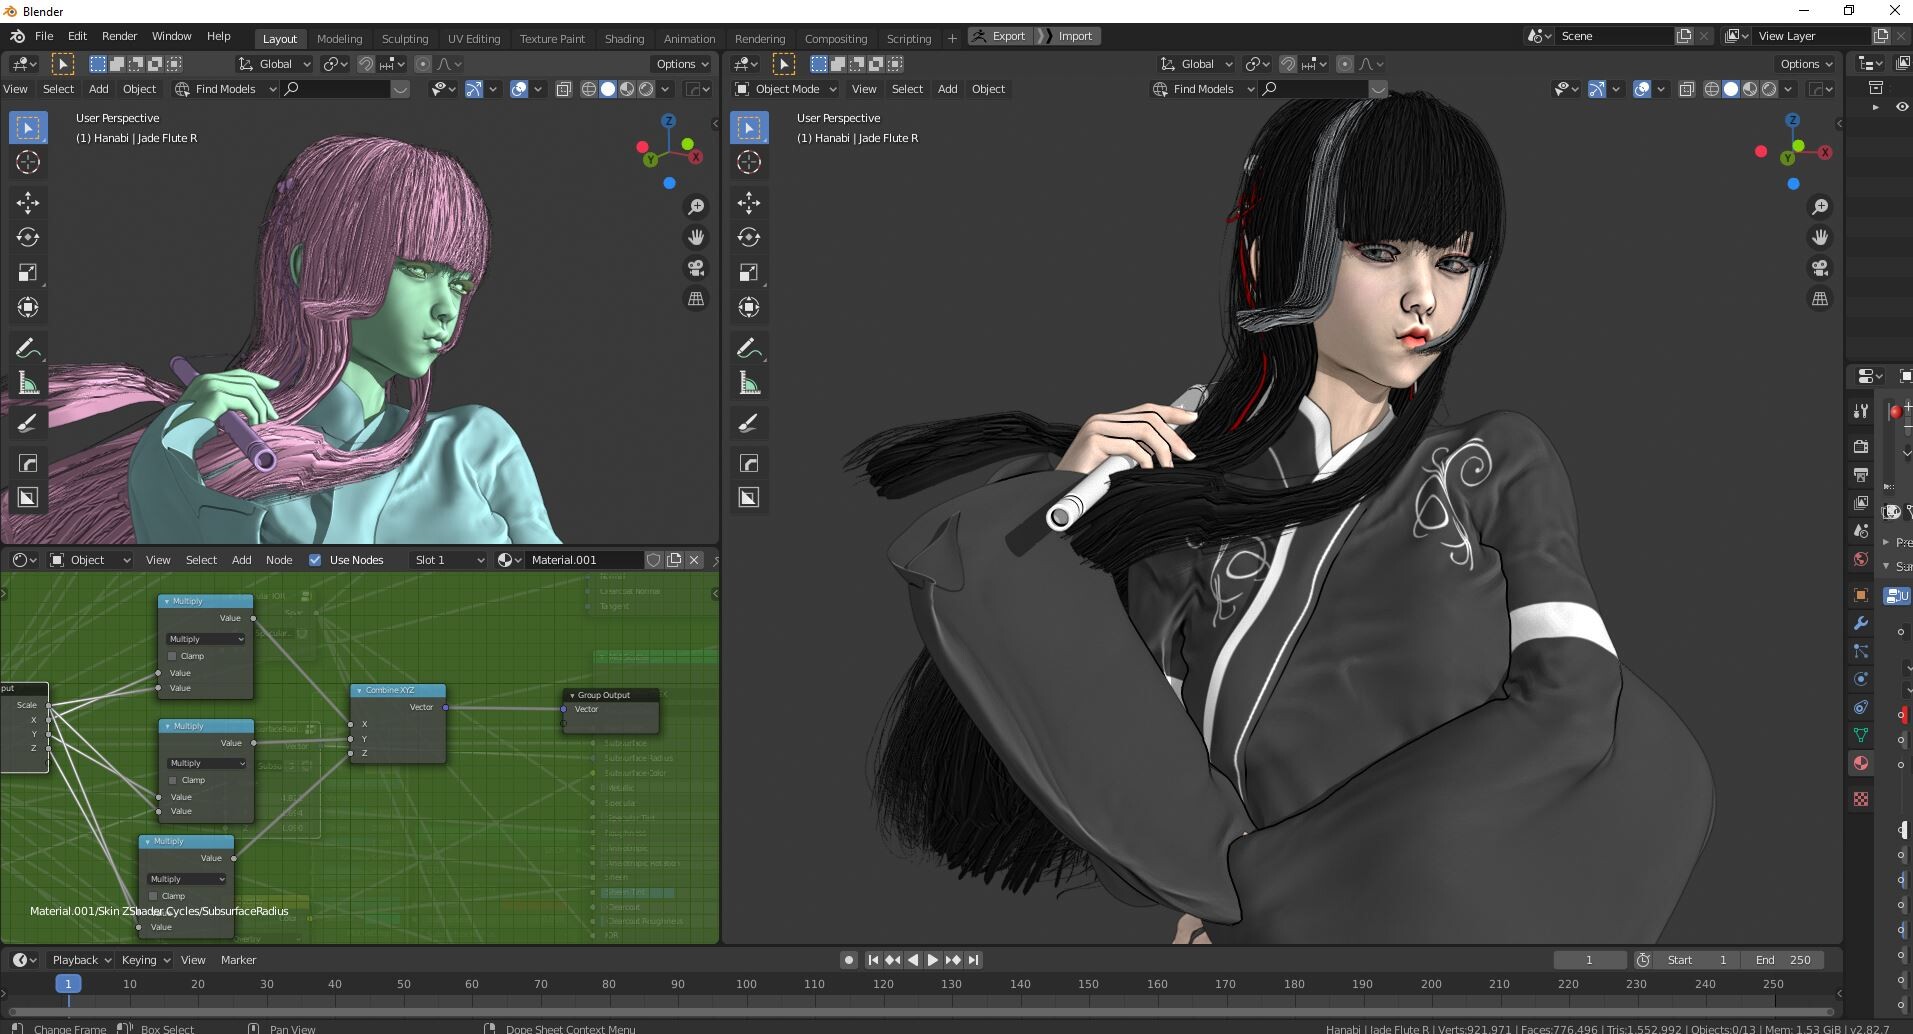Viewport: 1913px width, 1034px height.
Task: Switch perspective/orthographic in right viewport
Action: (1820, 299)
